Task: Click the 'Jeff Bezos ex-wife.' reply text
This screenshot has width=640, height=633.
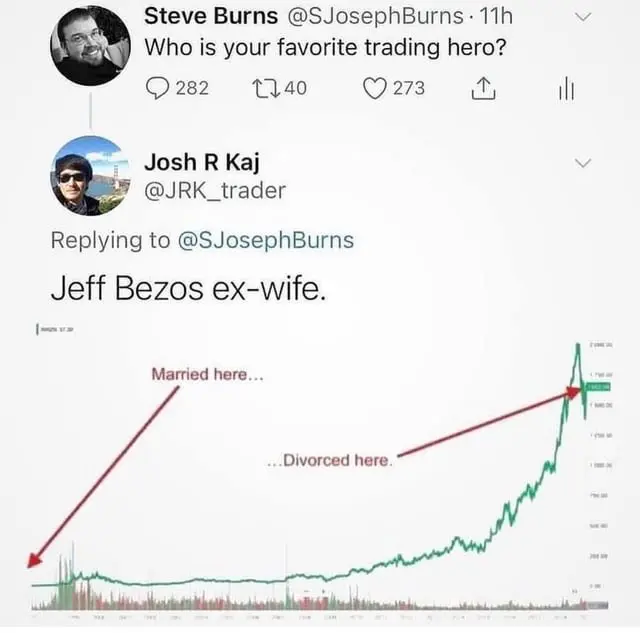Action: pos(189,290)
